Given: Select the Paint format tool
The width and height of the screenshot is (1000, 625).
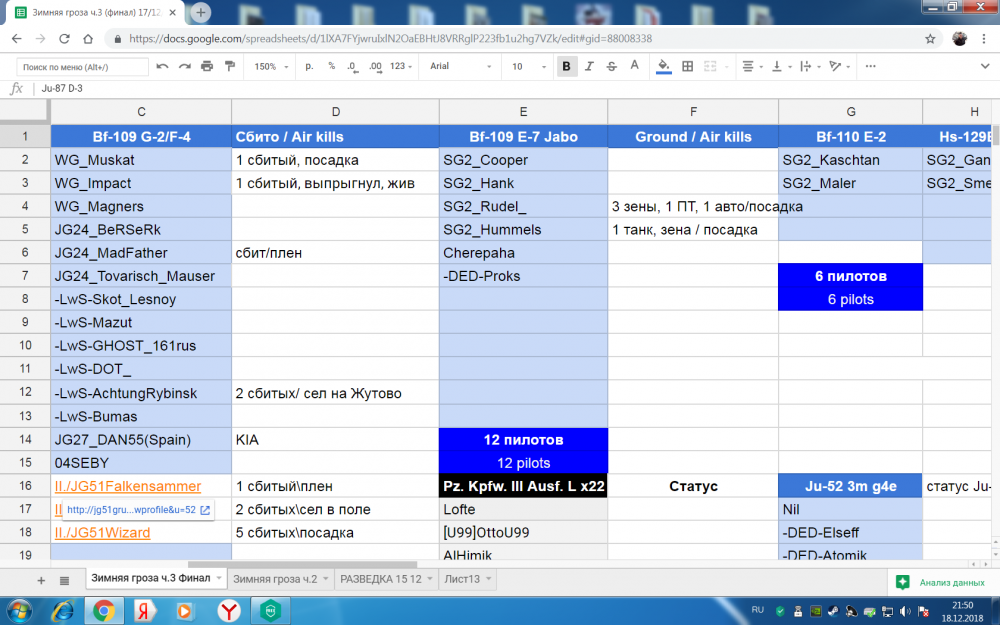Looking at the screenshot, I should click(228, 65).
